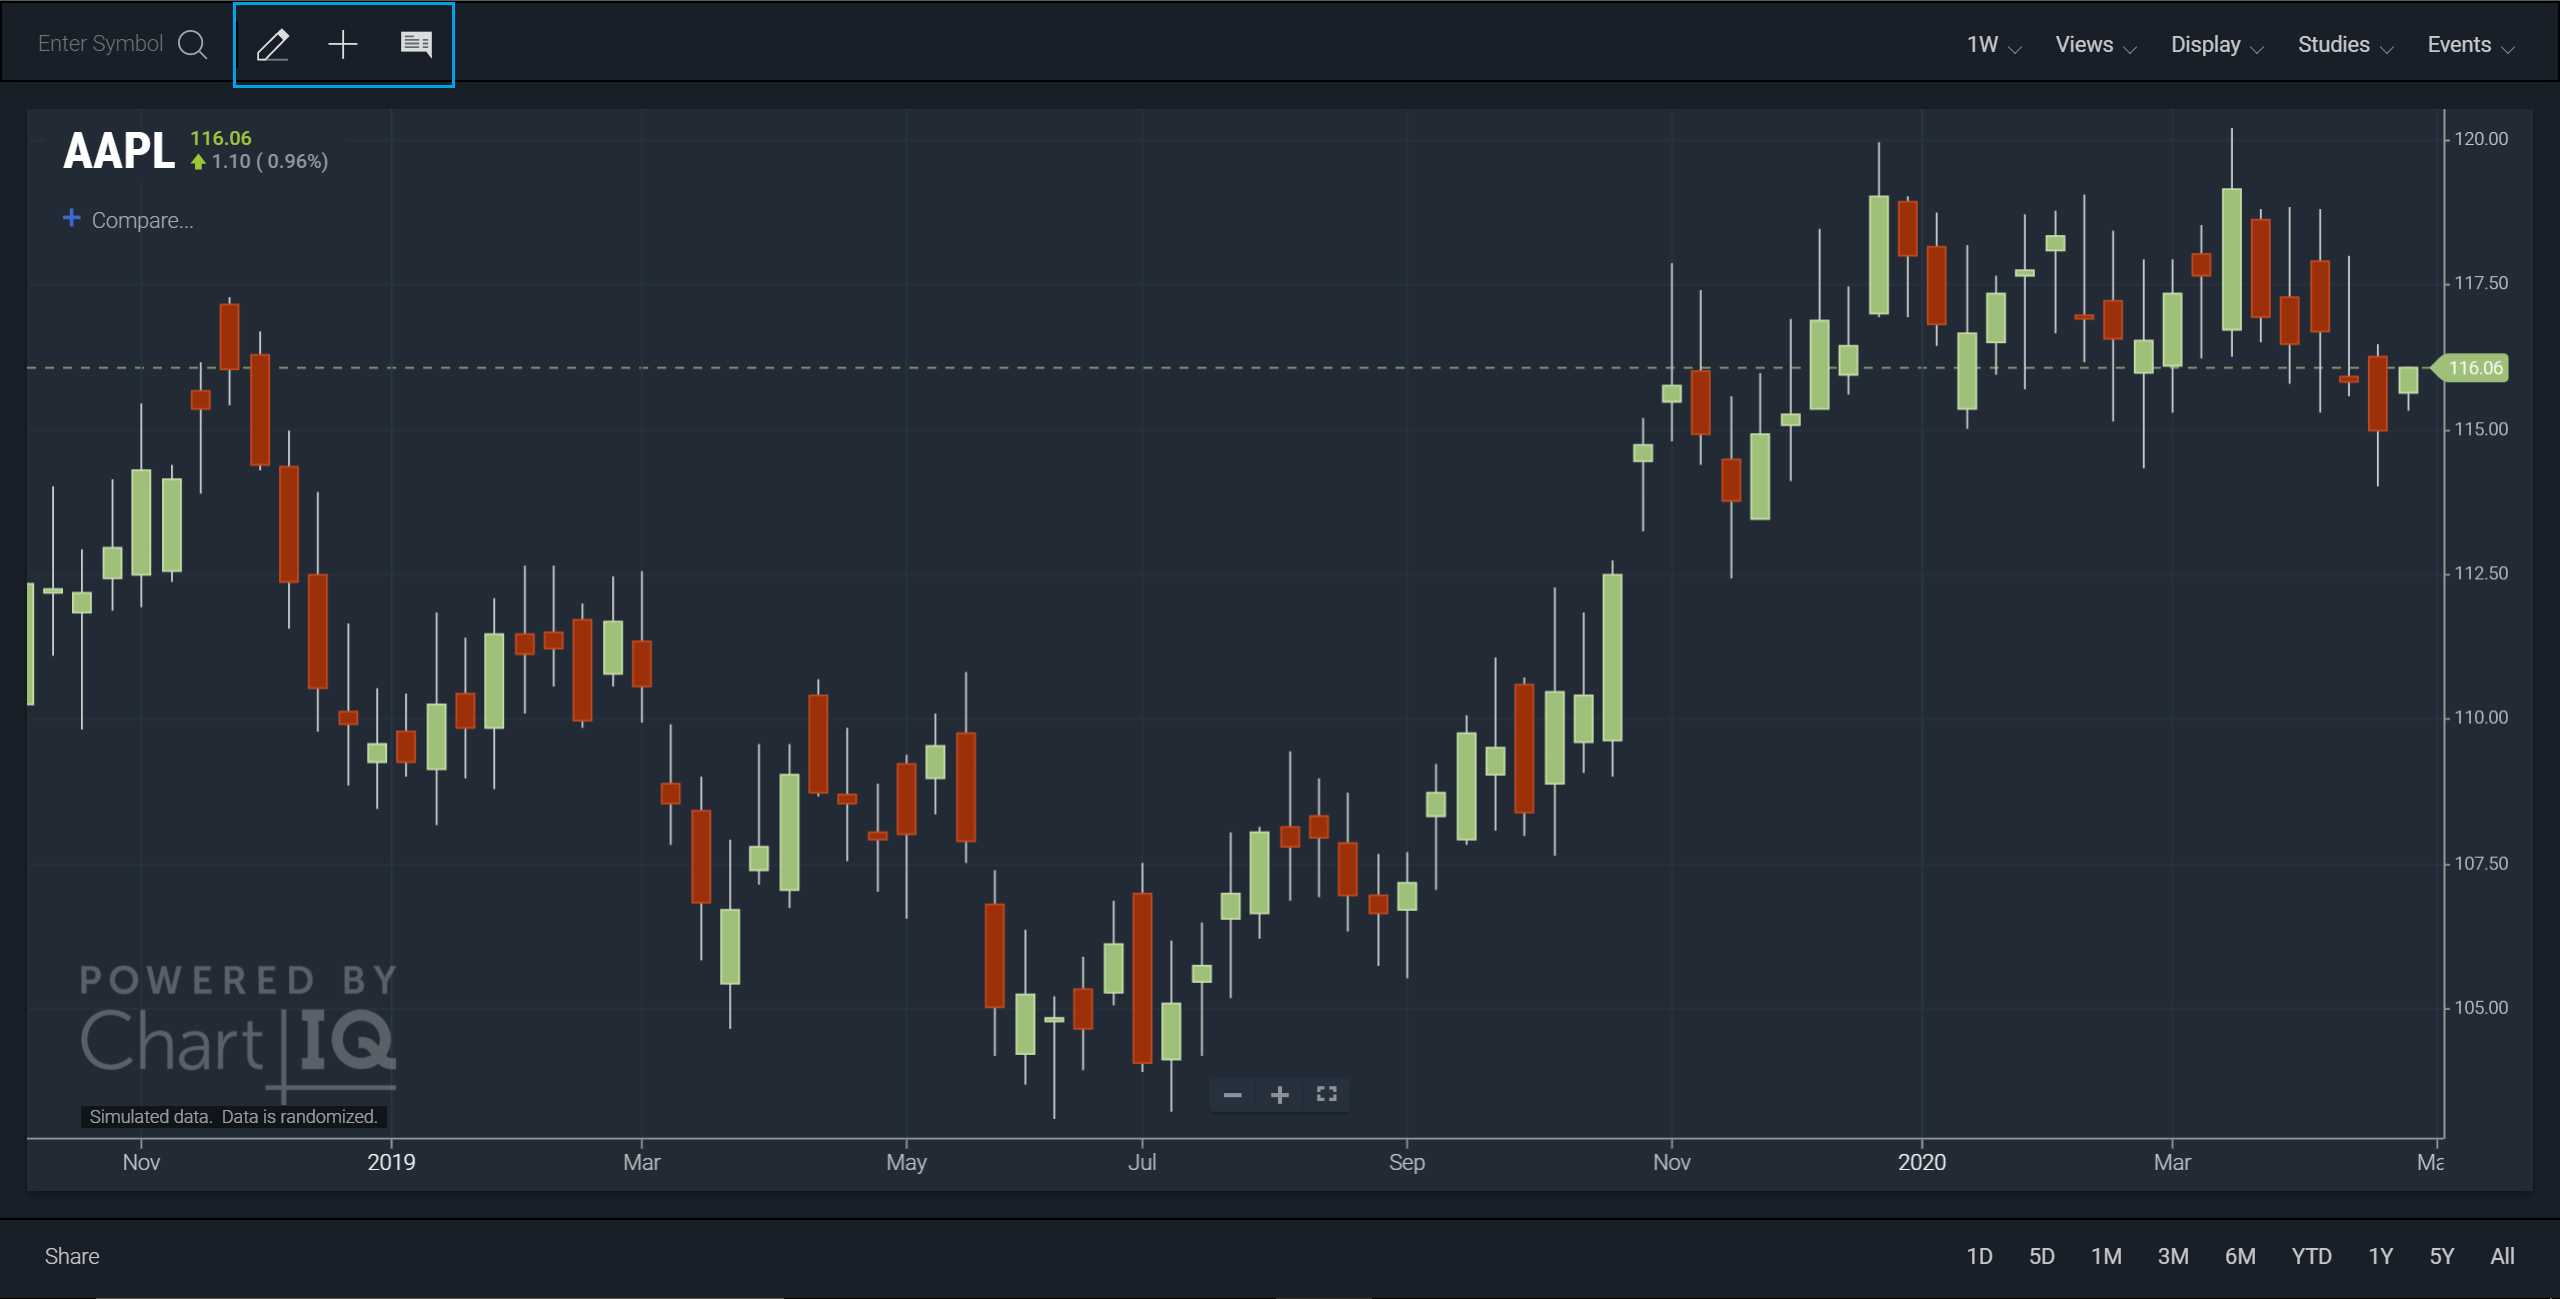Click the Jul x-axis label
This screenshot has width=2560, height=1299.
pyautogui.click(x=1142, y=1162)
